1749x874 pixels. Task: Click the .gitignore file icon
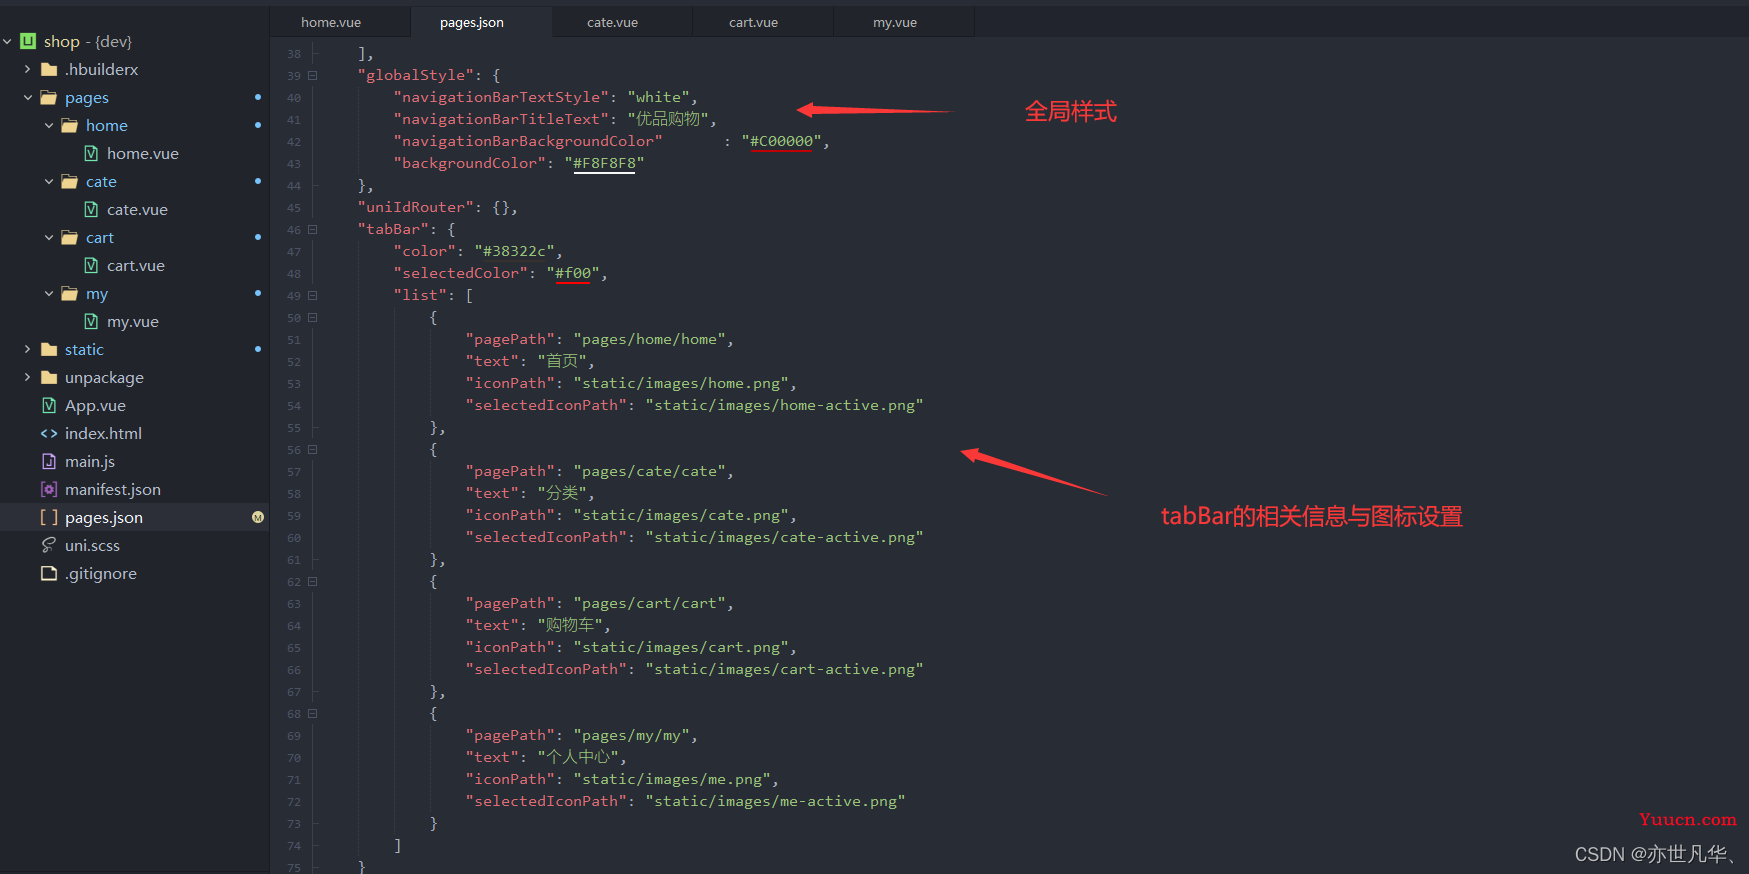(x=49, y=573)
